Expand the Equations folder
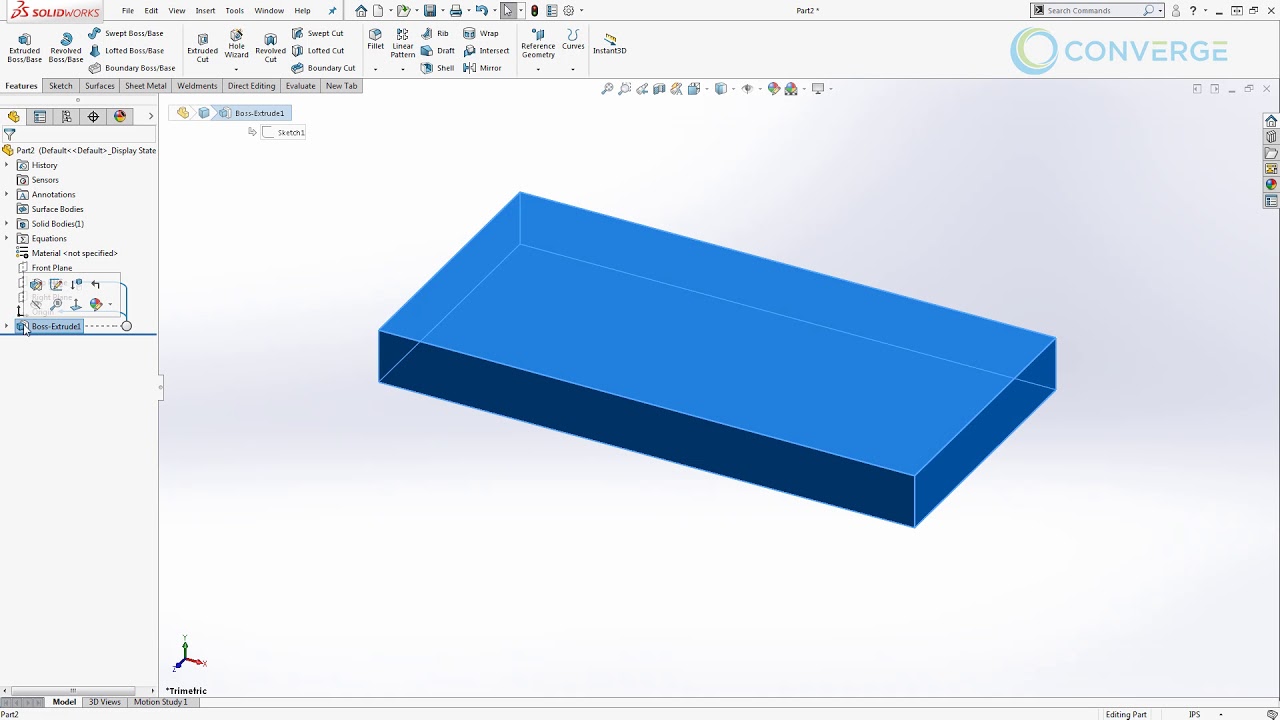 (7, 239)
